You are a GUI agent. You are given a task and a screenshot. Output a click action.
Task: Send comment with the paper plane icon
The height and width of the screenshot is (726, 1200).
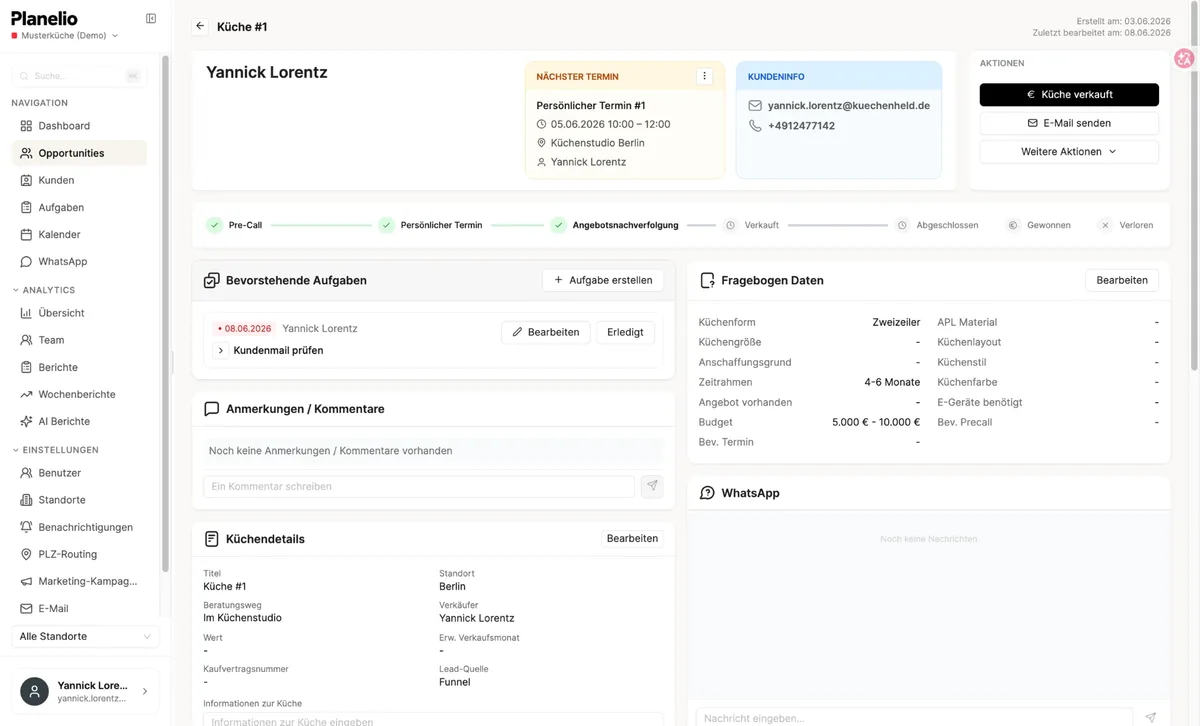[652, 486]
